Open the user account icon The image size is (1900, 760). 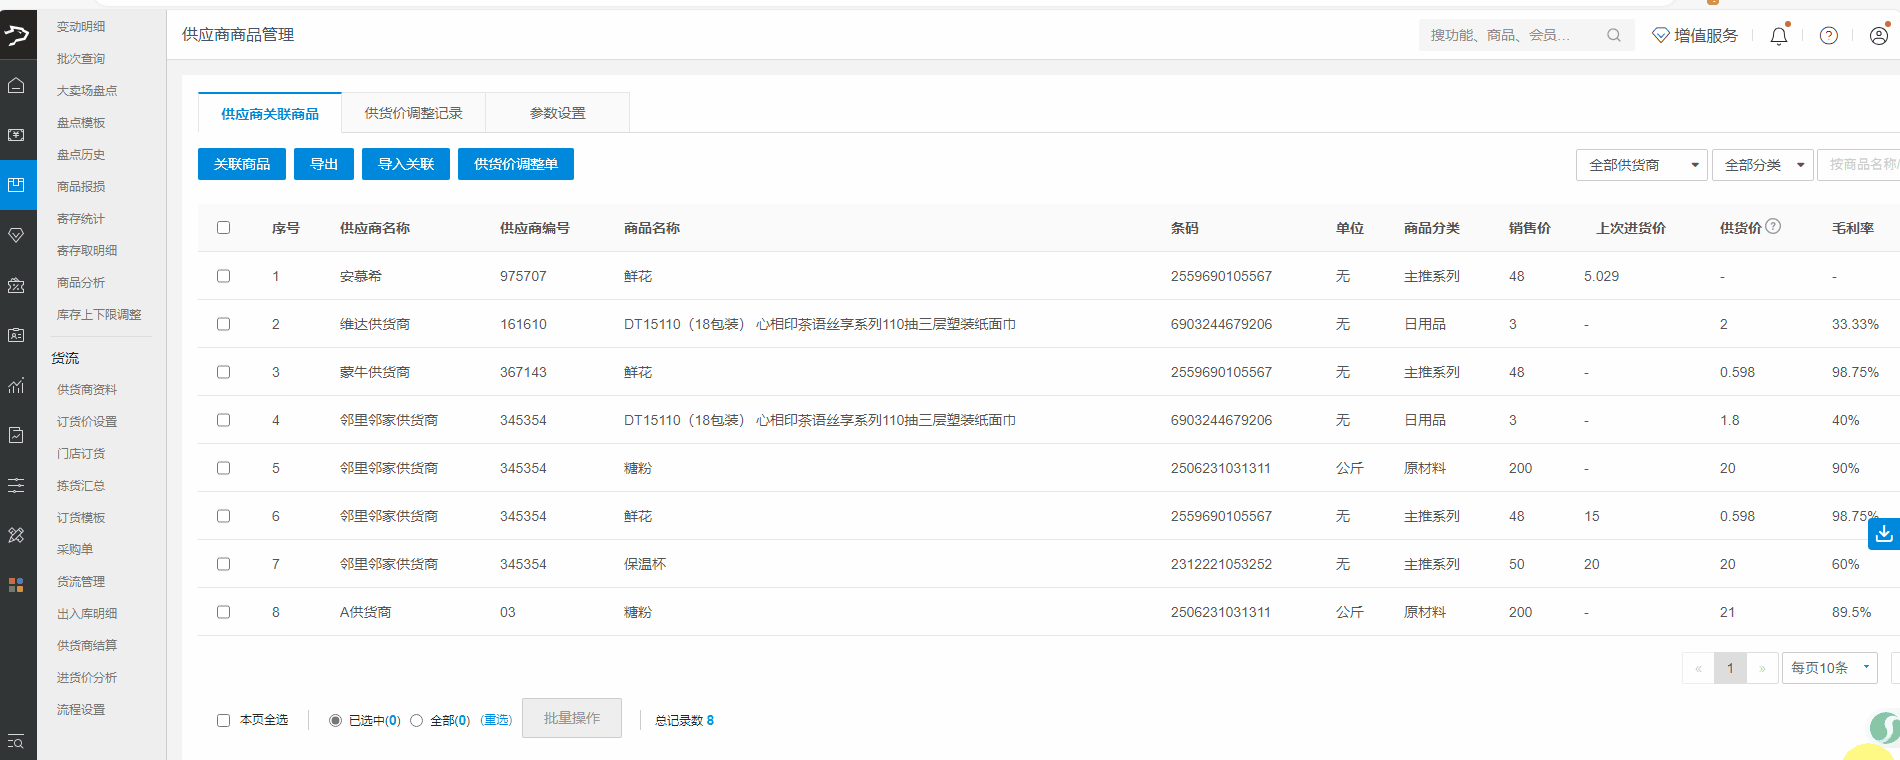coord(1879,35)
